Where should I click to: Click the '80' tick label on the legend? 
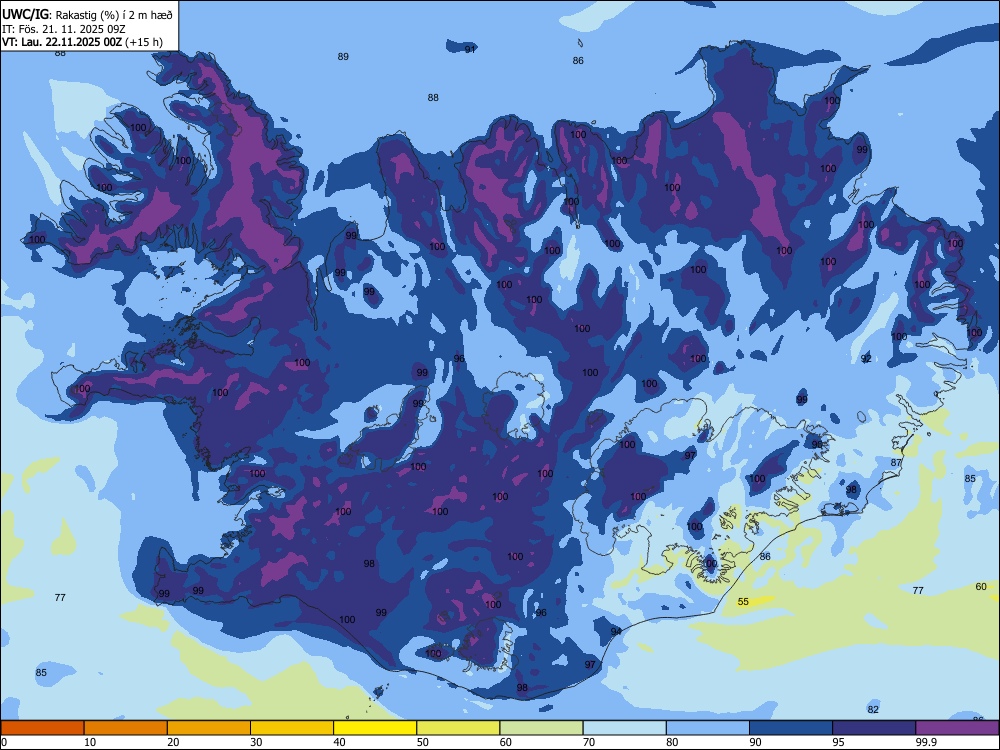(672, 742)
